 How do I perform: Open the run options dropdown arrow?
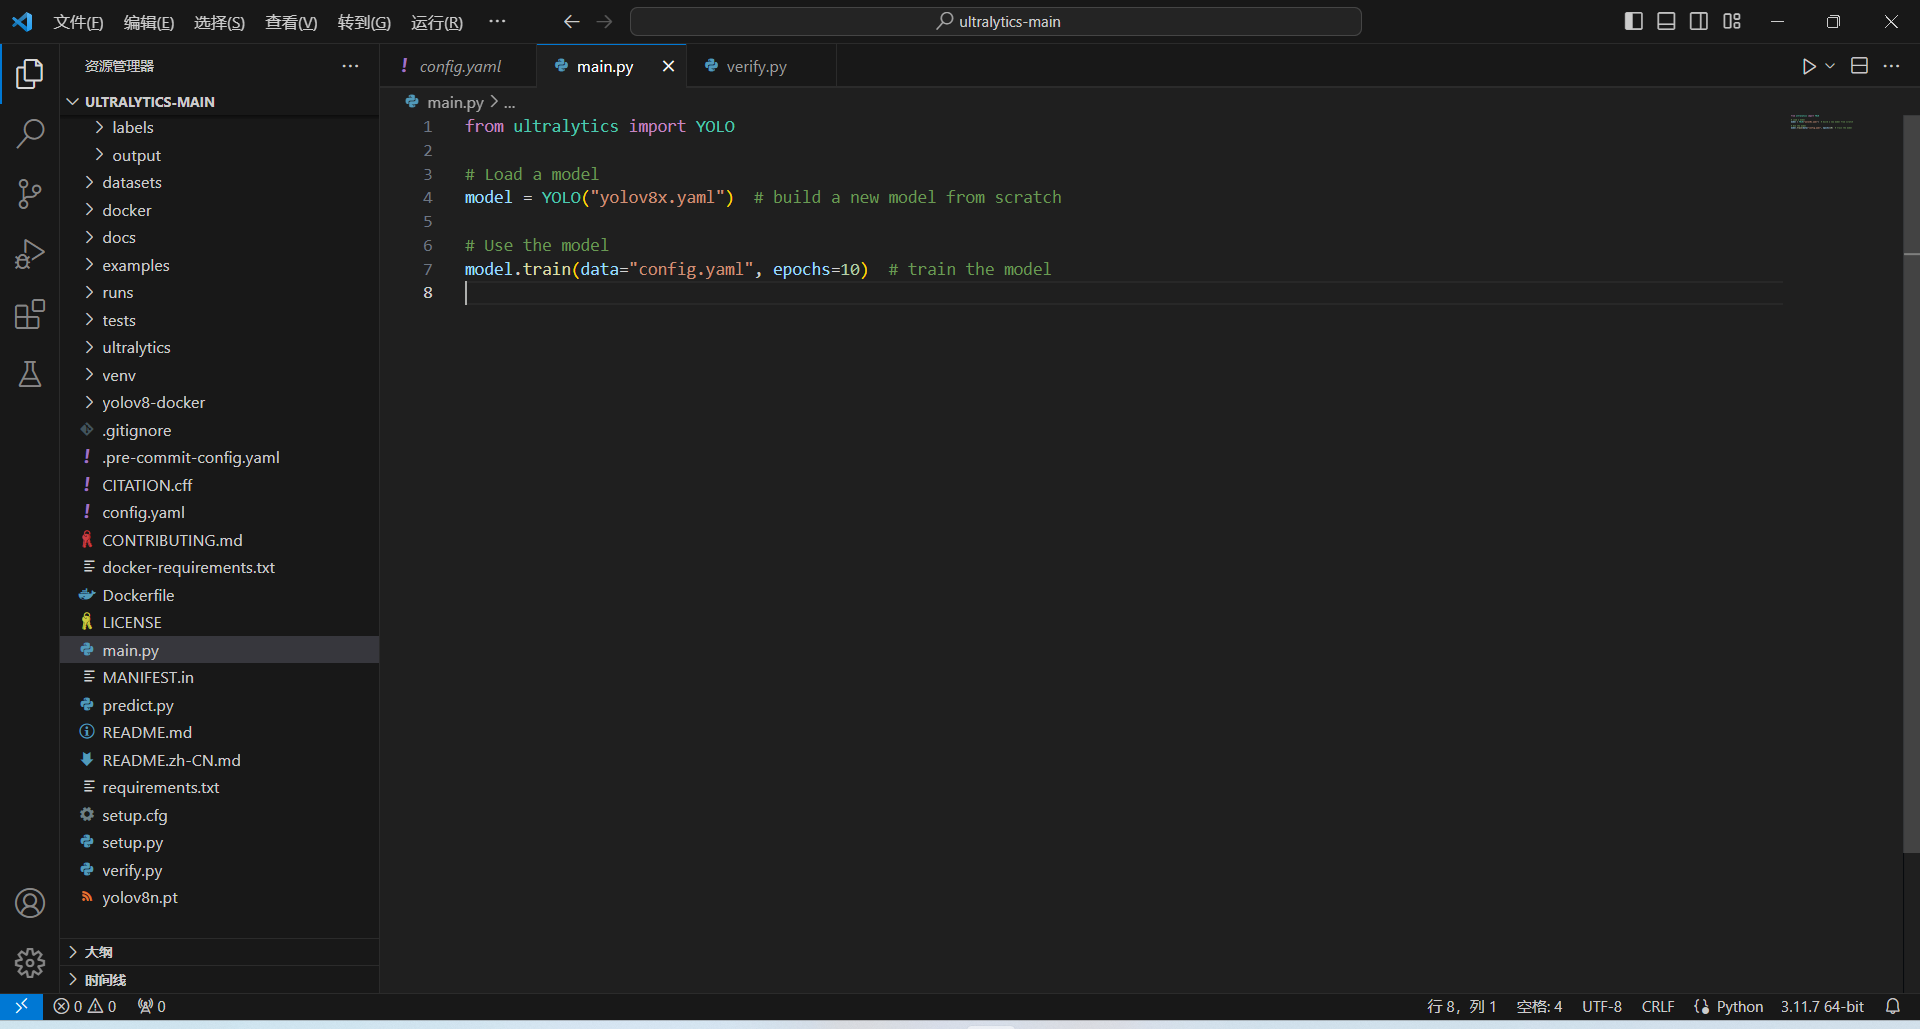[1830, 66]
